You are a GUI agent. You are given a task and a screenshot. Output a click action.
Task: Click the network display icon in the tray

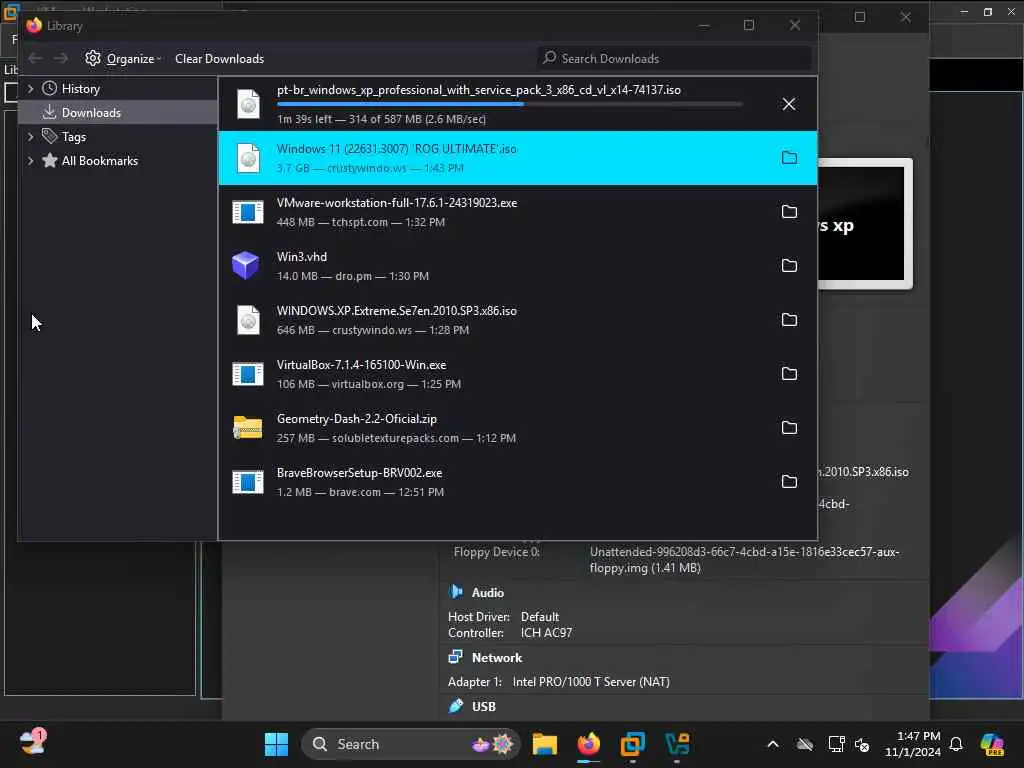click(x=836, y=744)
